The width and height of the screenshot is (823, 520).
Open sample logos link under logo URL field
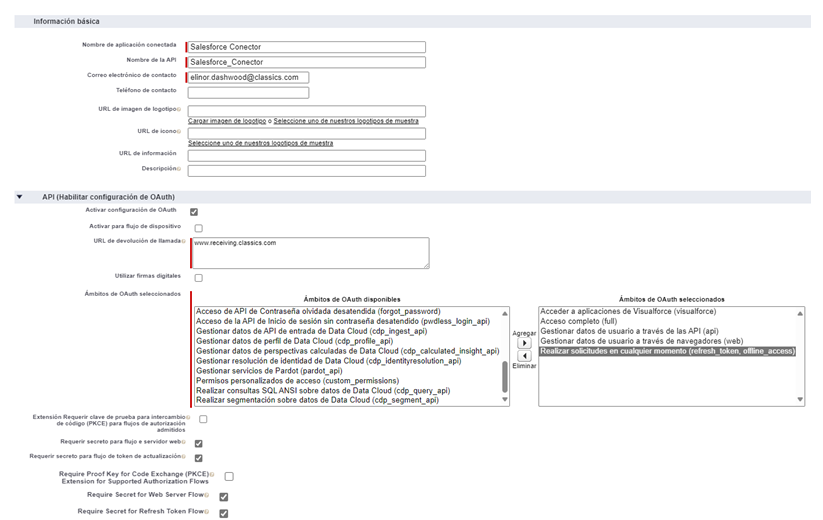click(346, 121)
